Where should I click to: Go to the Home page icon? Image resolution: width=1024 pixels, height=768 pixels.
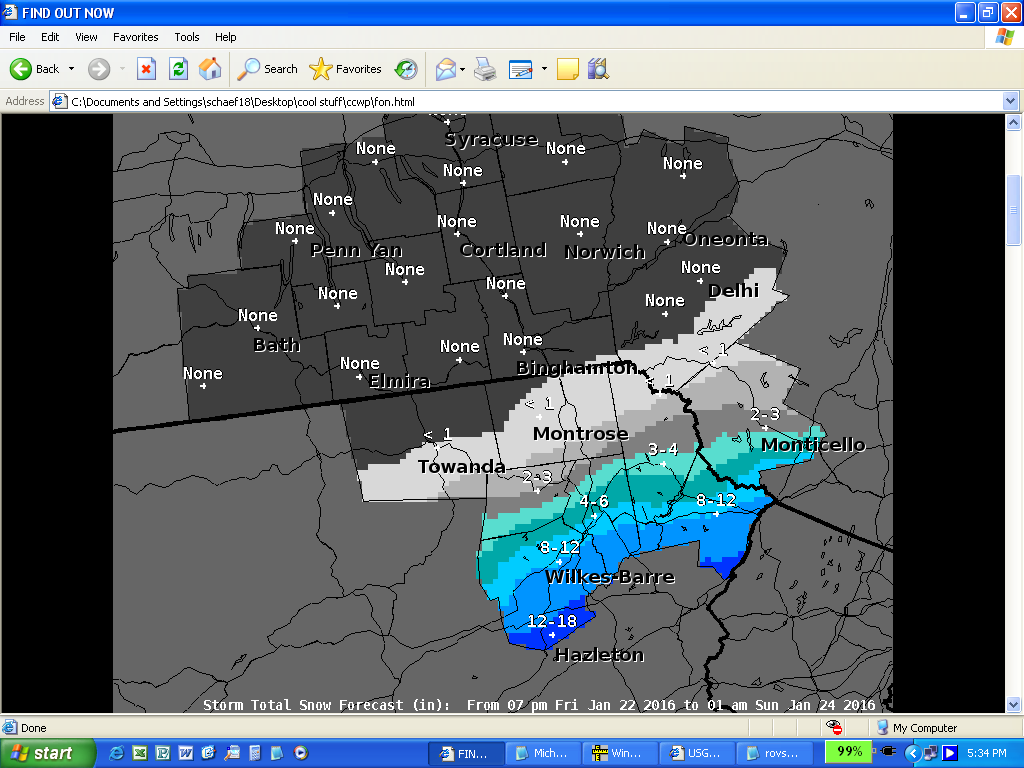click(210, 69)
